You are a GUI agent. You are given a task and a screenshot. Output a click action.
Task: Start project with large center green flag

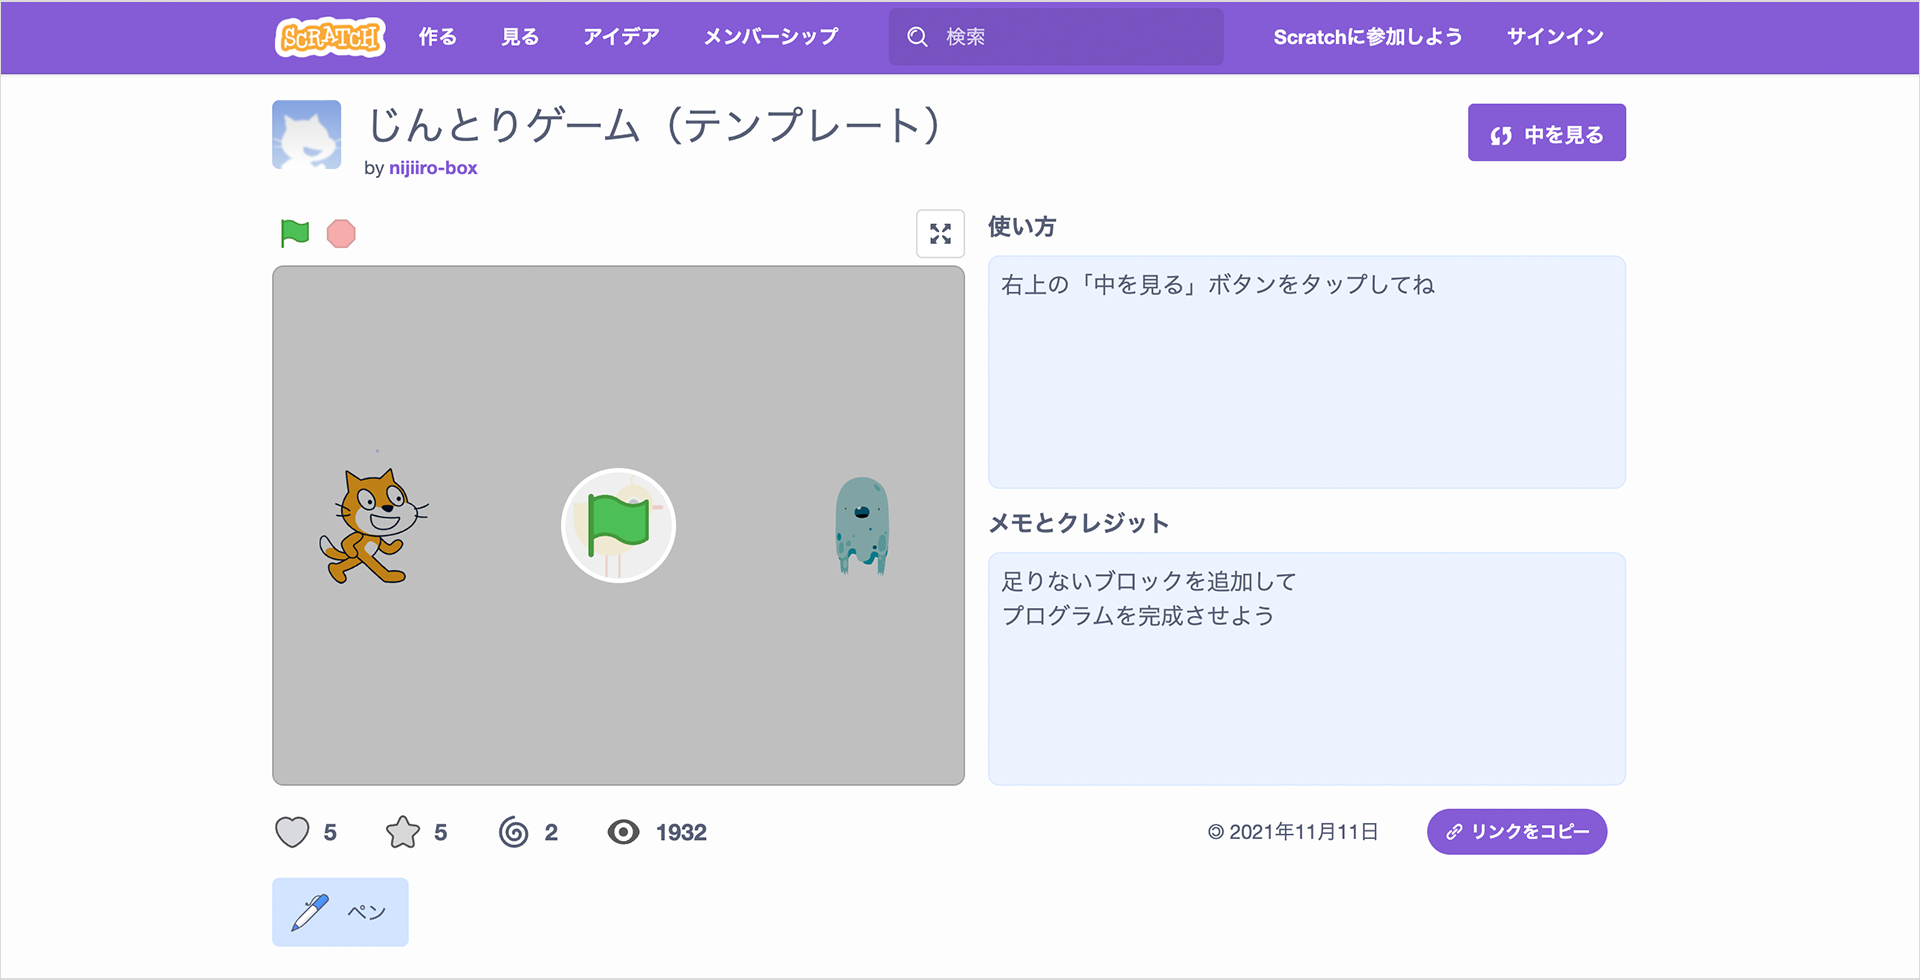click(x=618, y=525)
